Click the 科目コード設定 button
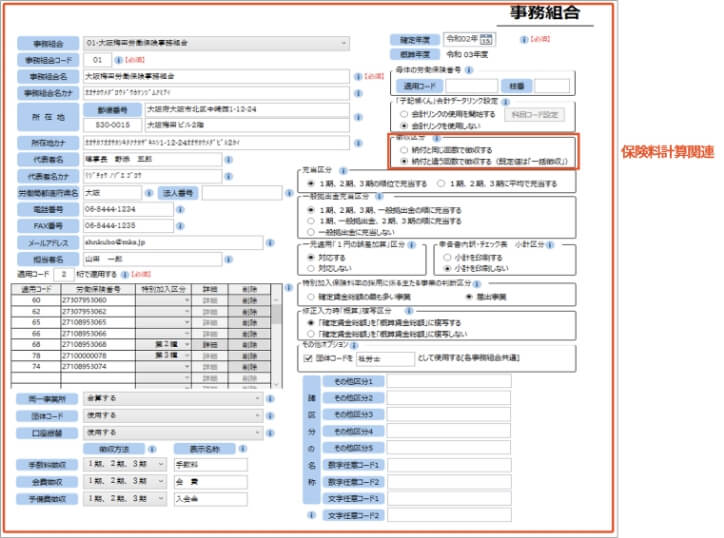 (534, 115)
